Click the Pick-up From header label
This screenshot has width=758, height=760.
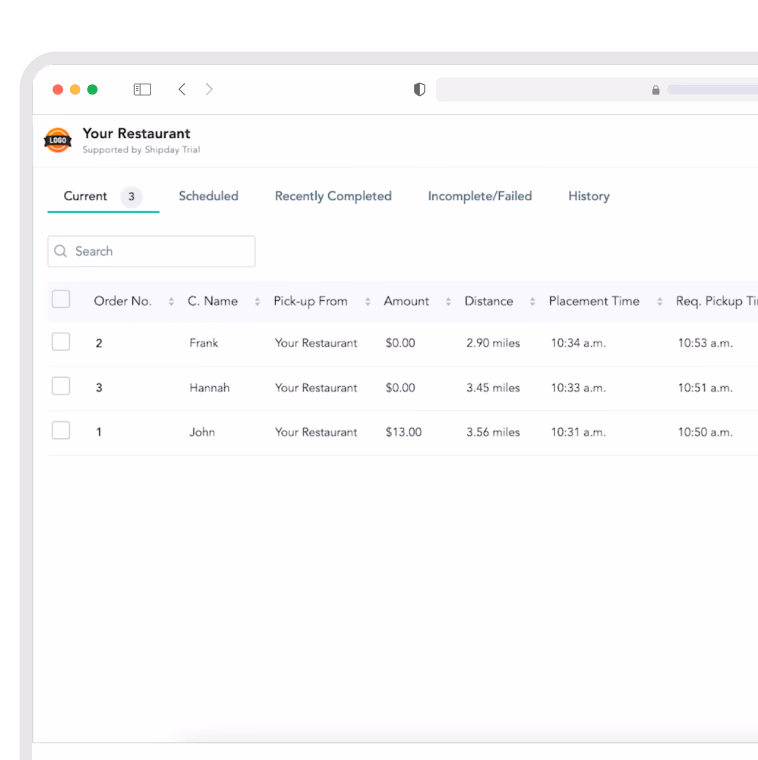311,301
